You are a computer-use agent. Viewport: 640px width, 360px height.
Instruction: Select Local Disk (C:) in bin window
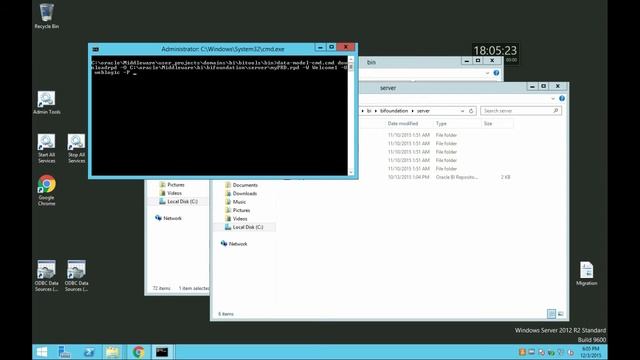click(x=182, y=202)
